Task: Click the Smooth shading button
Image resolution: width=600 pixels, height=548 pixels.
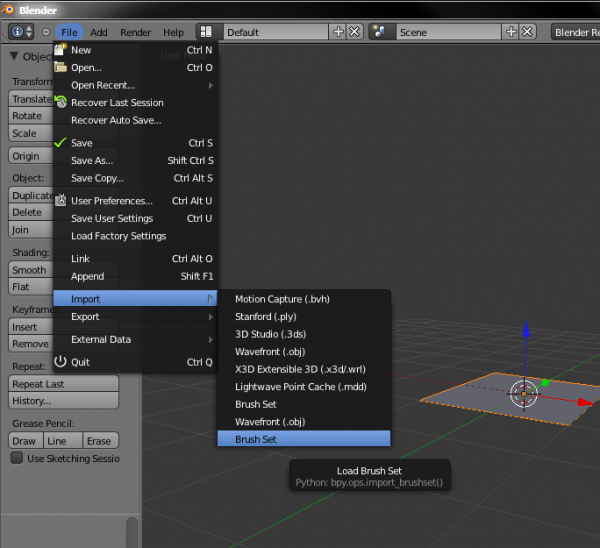Action: 31,270
